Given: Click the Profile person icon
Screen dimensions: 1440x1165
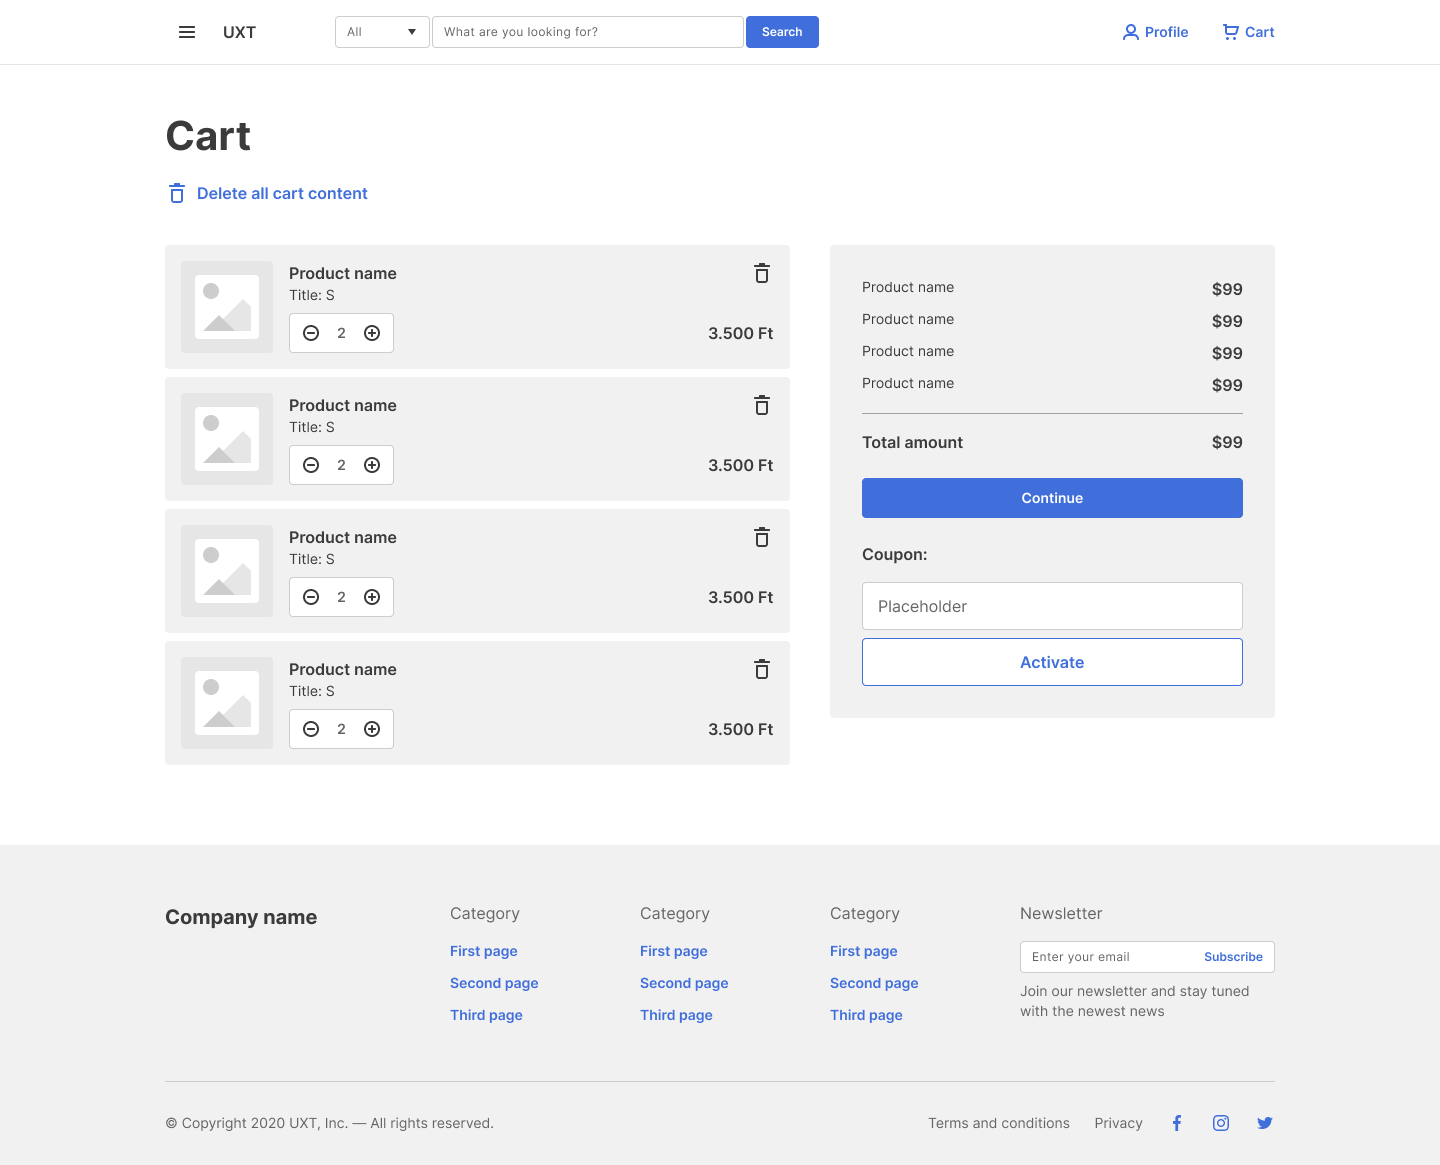Looking at the screenshot, I should (x=1131, y=32).
